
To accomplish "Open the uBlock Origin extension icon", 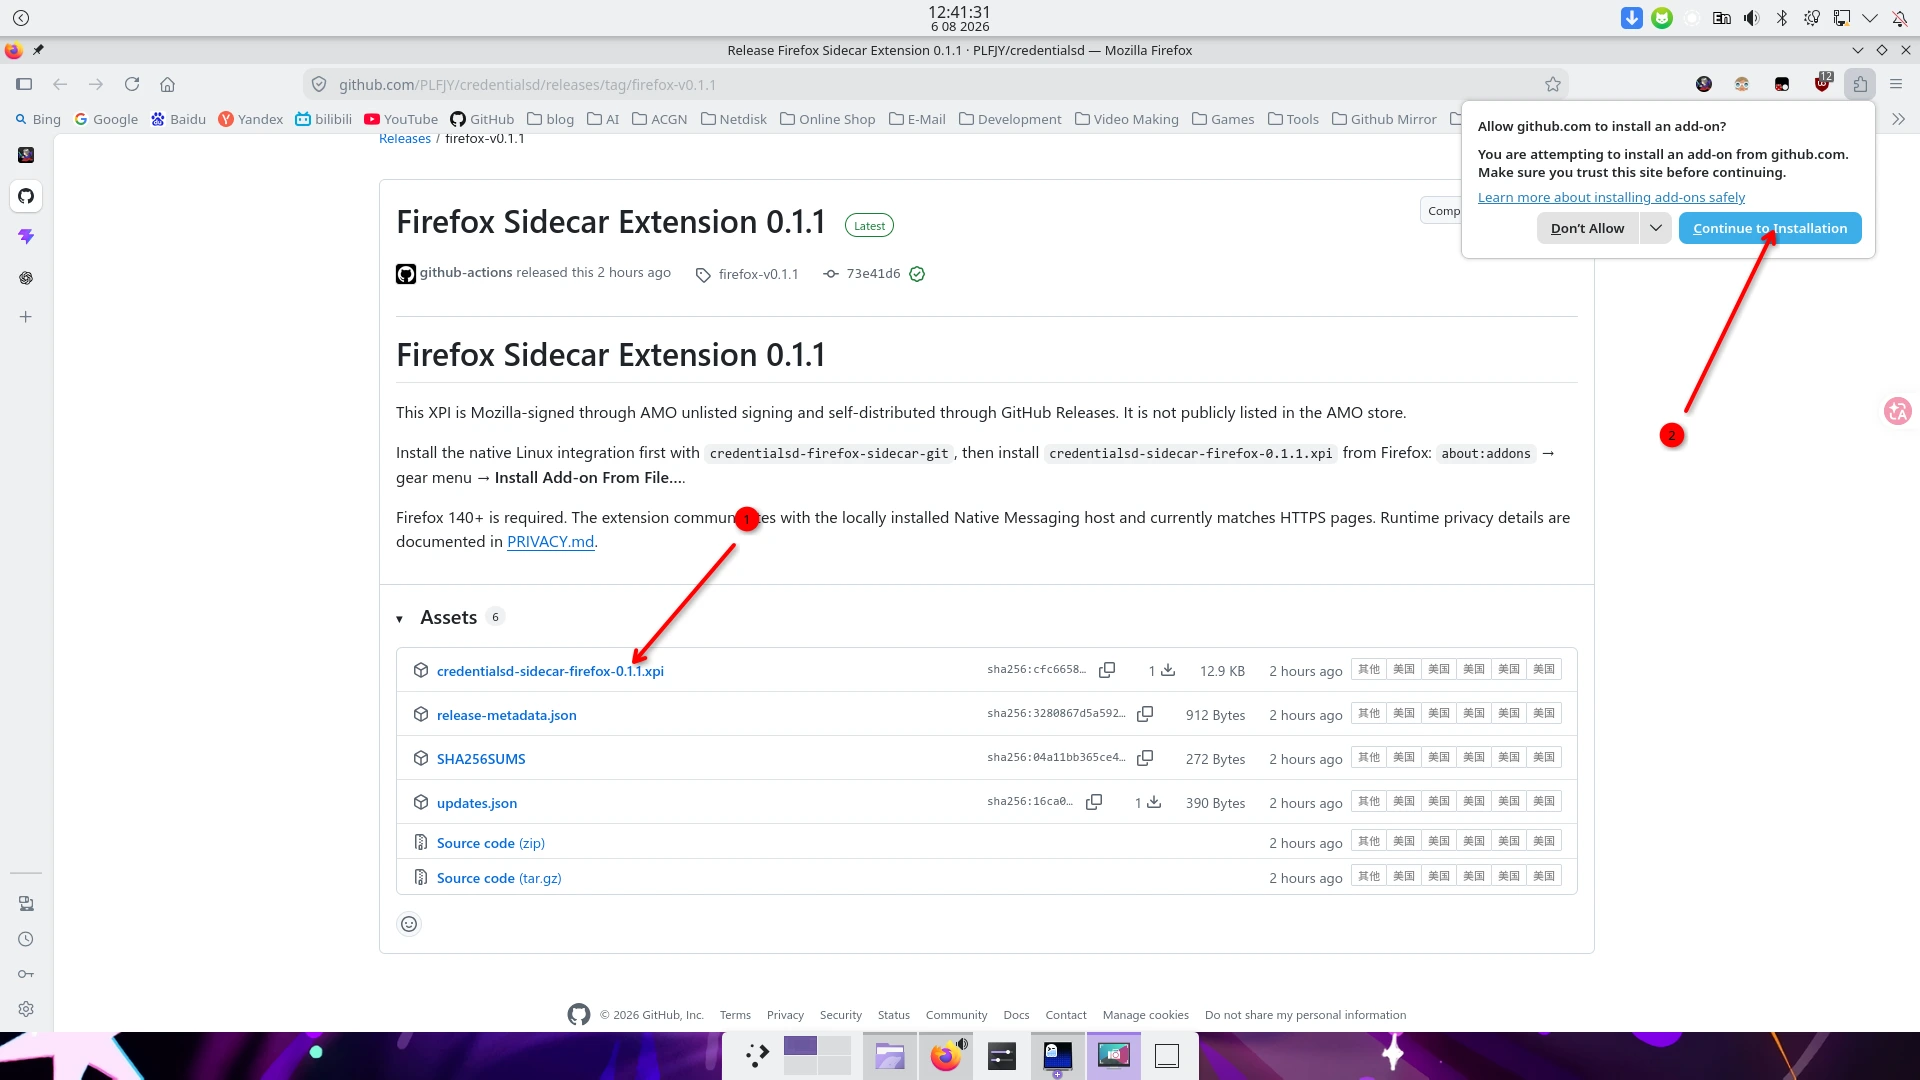I will (1823, 84).
